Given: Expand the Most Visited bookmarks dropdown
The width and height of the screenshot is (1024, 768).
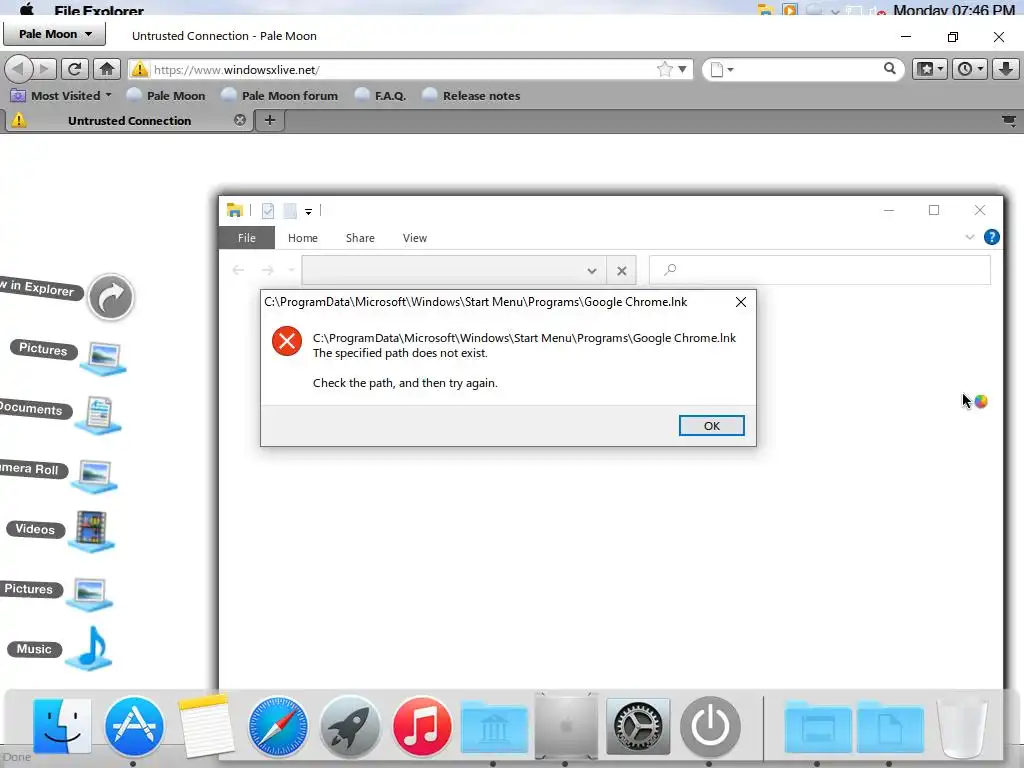Looking at the screenshot, I should tap(108, 95).
